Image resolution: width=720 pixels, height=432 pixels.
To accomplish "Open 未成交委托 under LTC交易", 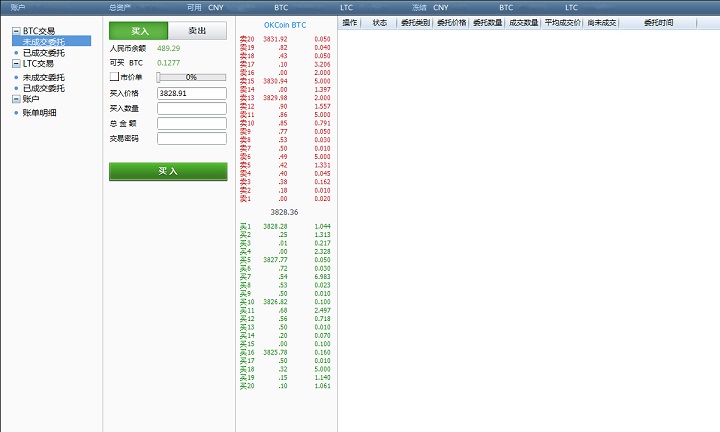I will 43,77.
